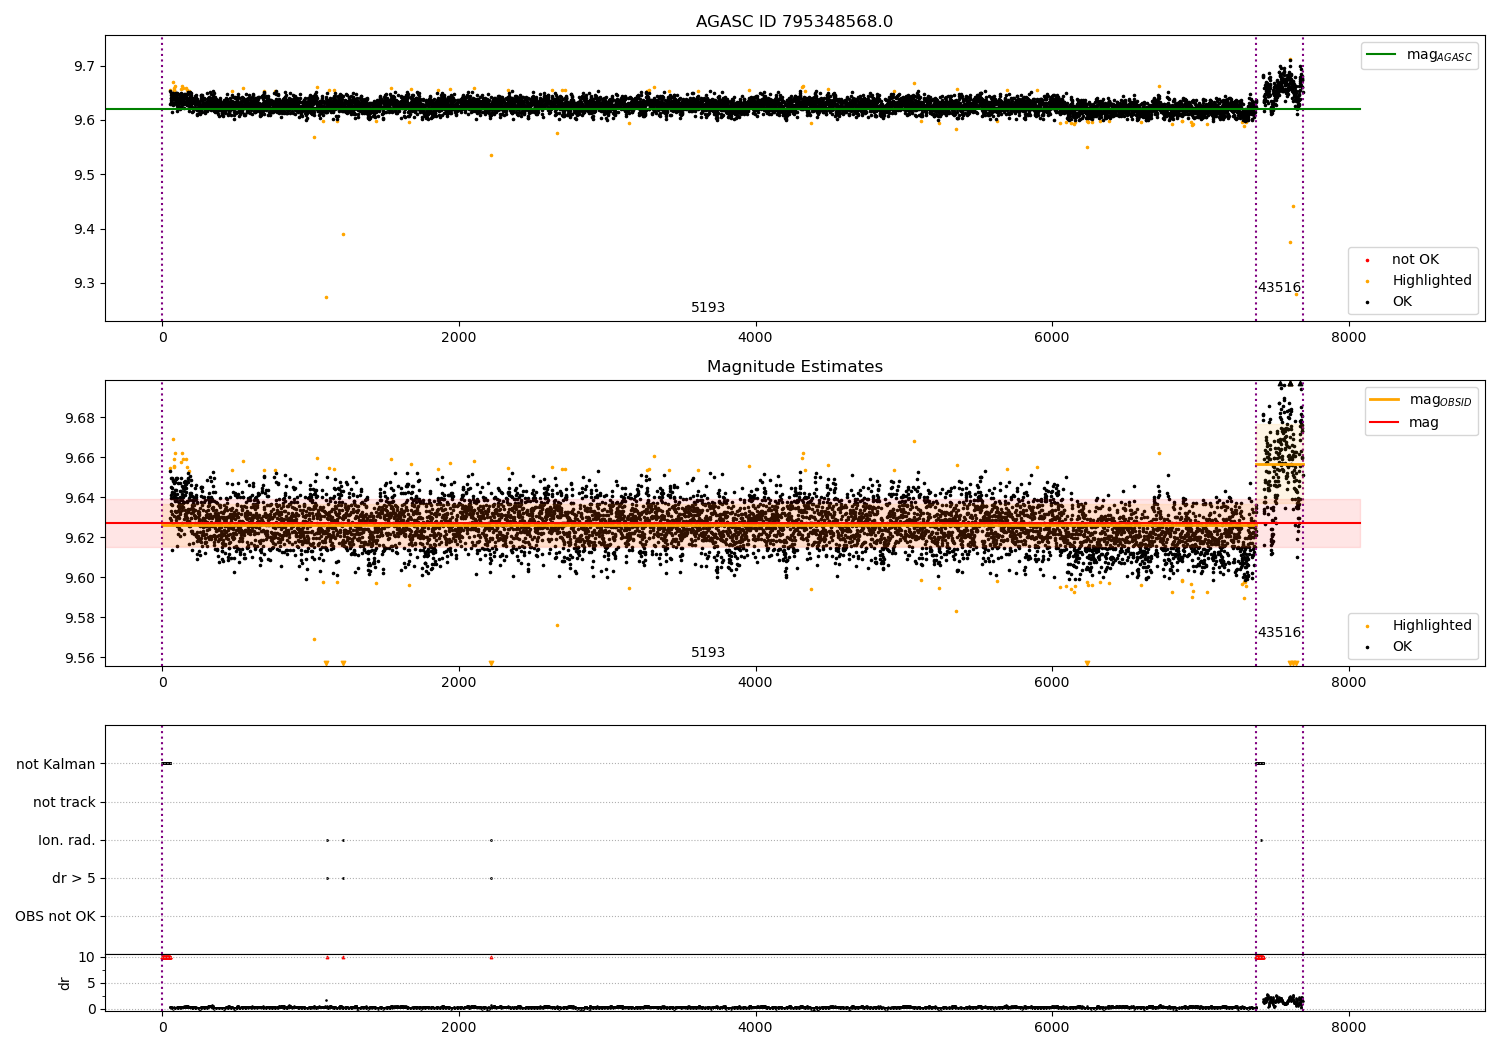This screenshot has height=1050, width=1500.
Task: Click the 9.66 y-axis tick label
Action: click(80, 458)
